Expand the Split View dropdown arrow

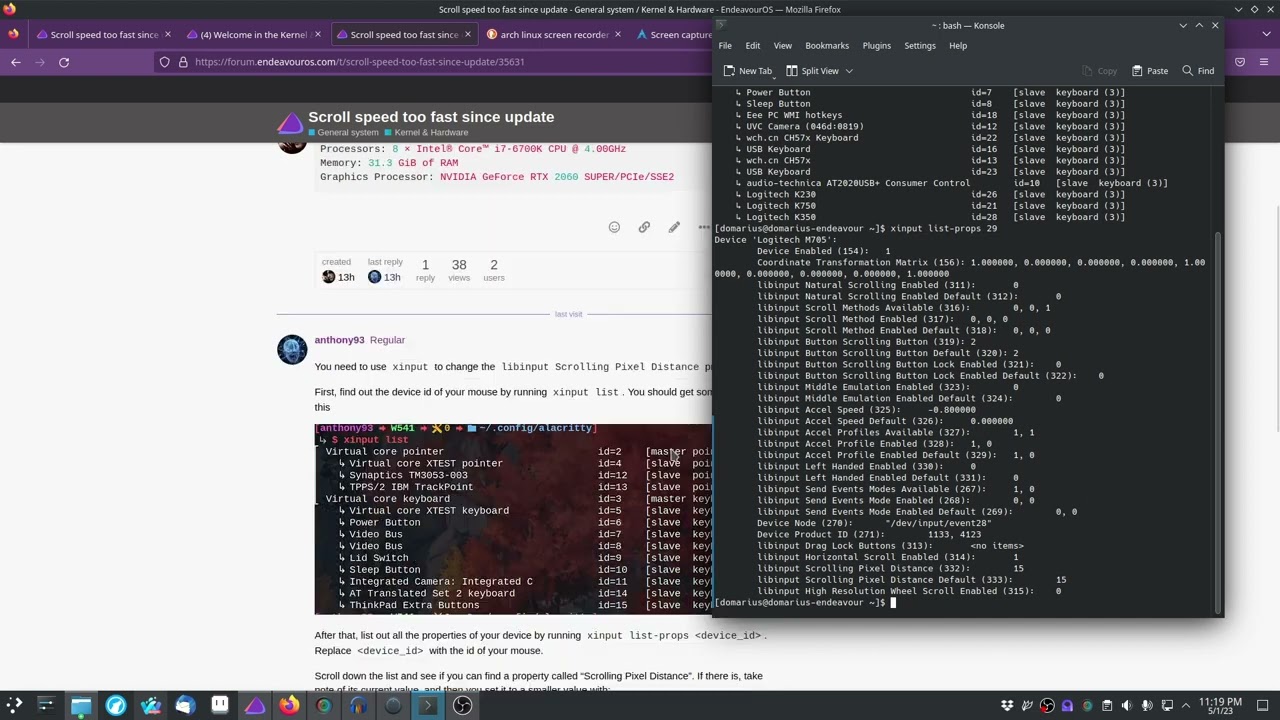pyautogui.click(x=849, y=71)
